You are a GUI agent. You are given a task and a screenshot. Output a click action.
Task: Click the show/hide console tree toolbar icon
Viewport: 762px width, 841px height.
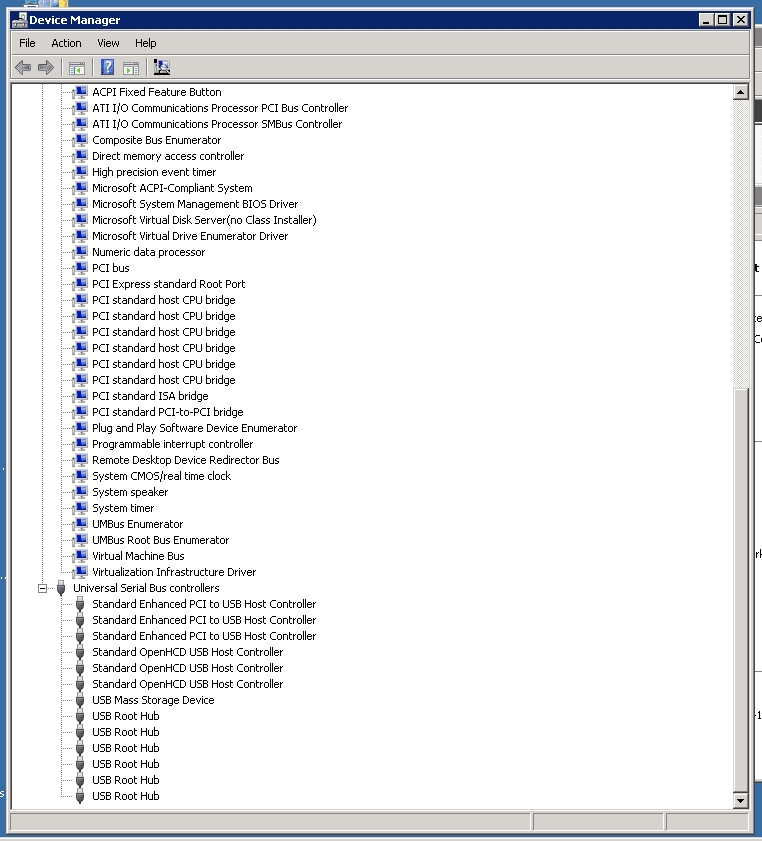click(x=77, y=68)
